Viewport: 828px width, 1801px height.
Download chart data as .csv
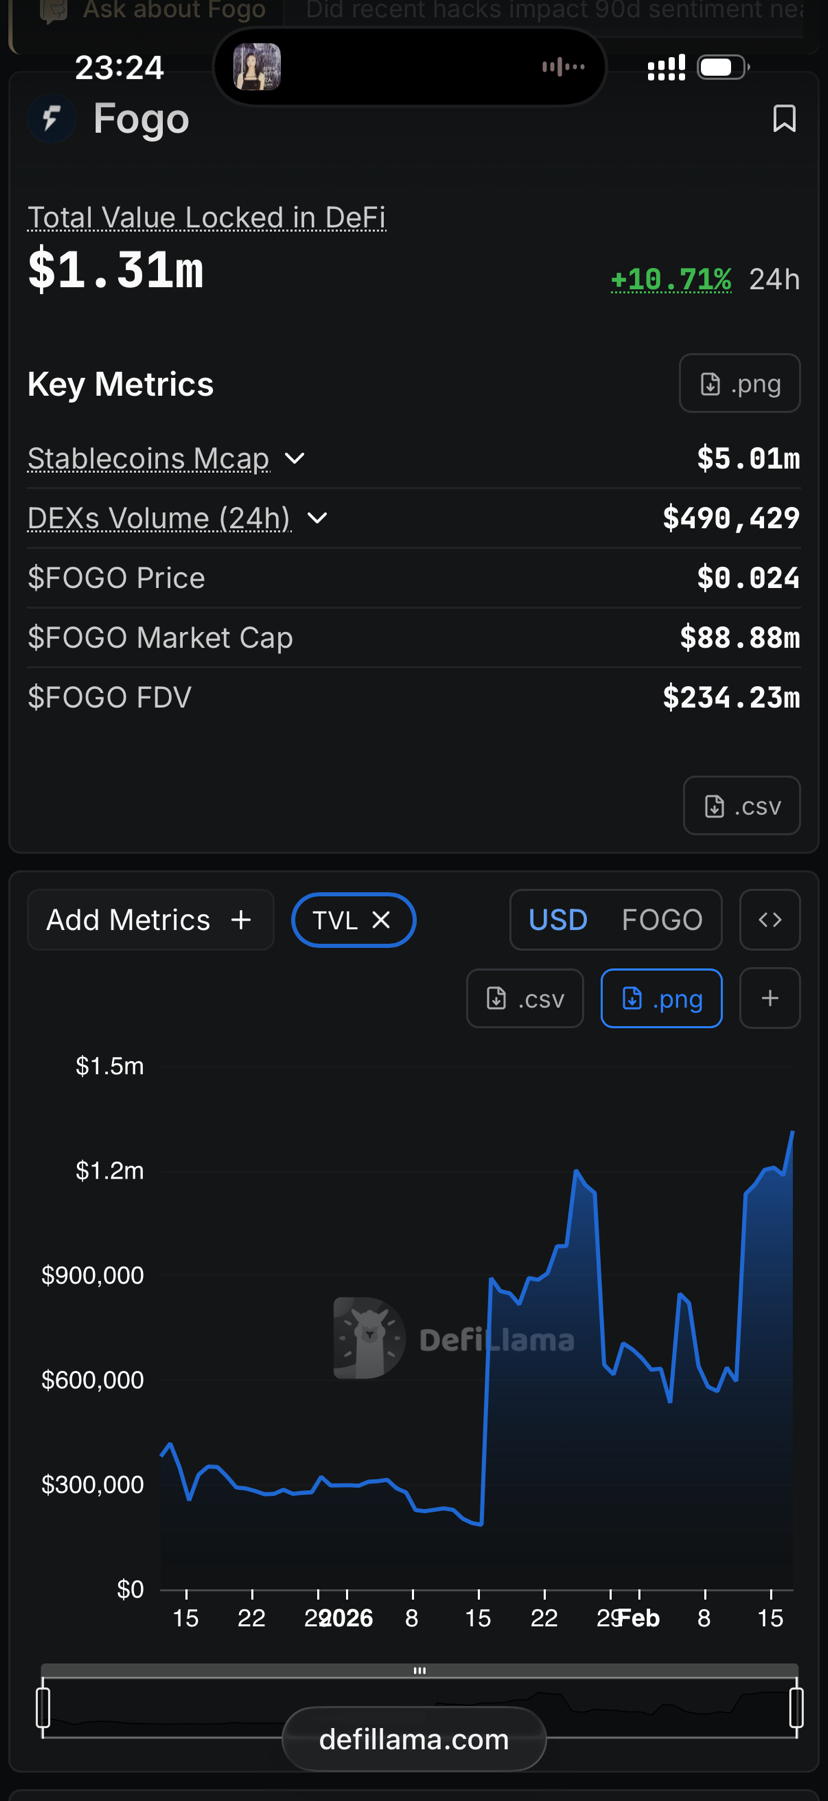coord(525,998)
